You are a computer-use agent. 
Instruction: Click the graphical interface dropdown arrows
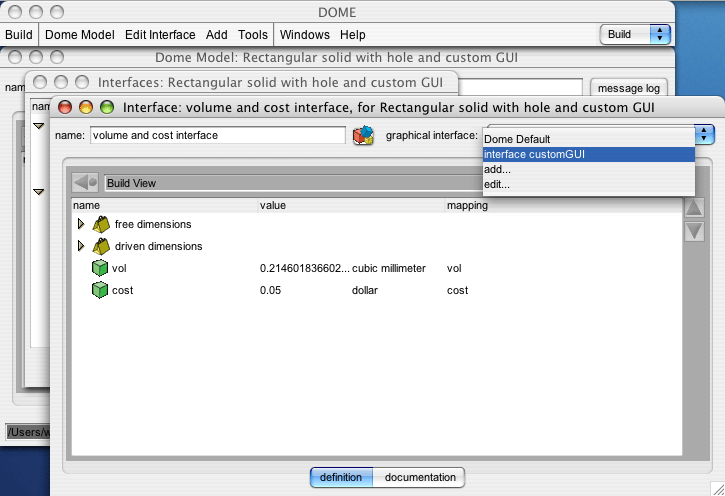click(x=704, y=135)
